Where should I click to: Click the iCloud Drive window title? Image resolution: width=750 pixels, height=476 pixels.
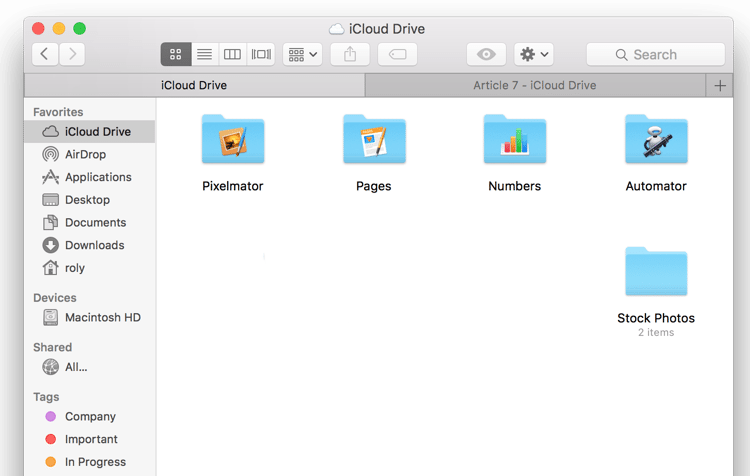tap(386, 29)
